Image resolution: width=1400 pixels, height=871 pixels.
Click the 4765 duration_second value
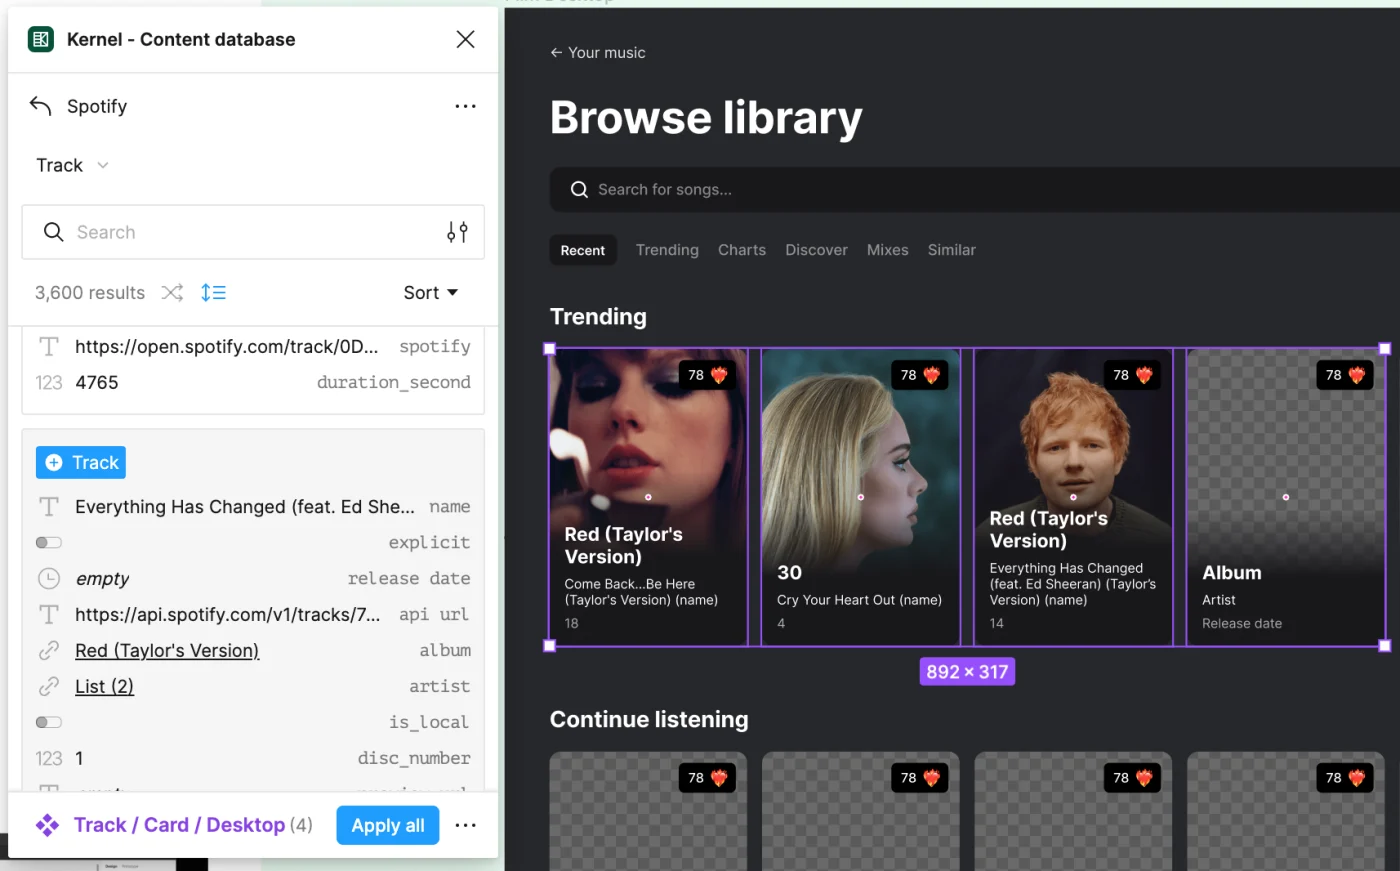coord(97,382)
